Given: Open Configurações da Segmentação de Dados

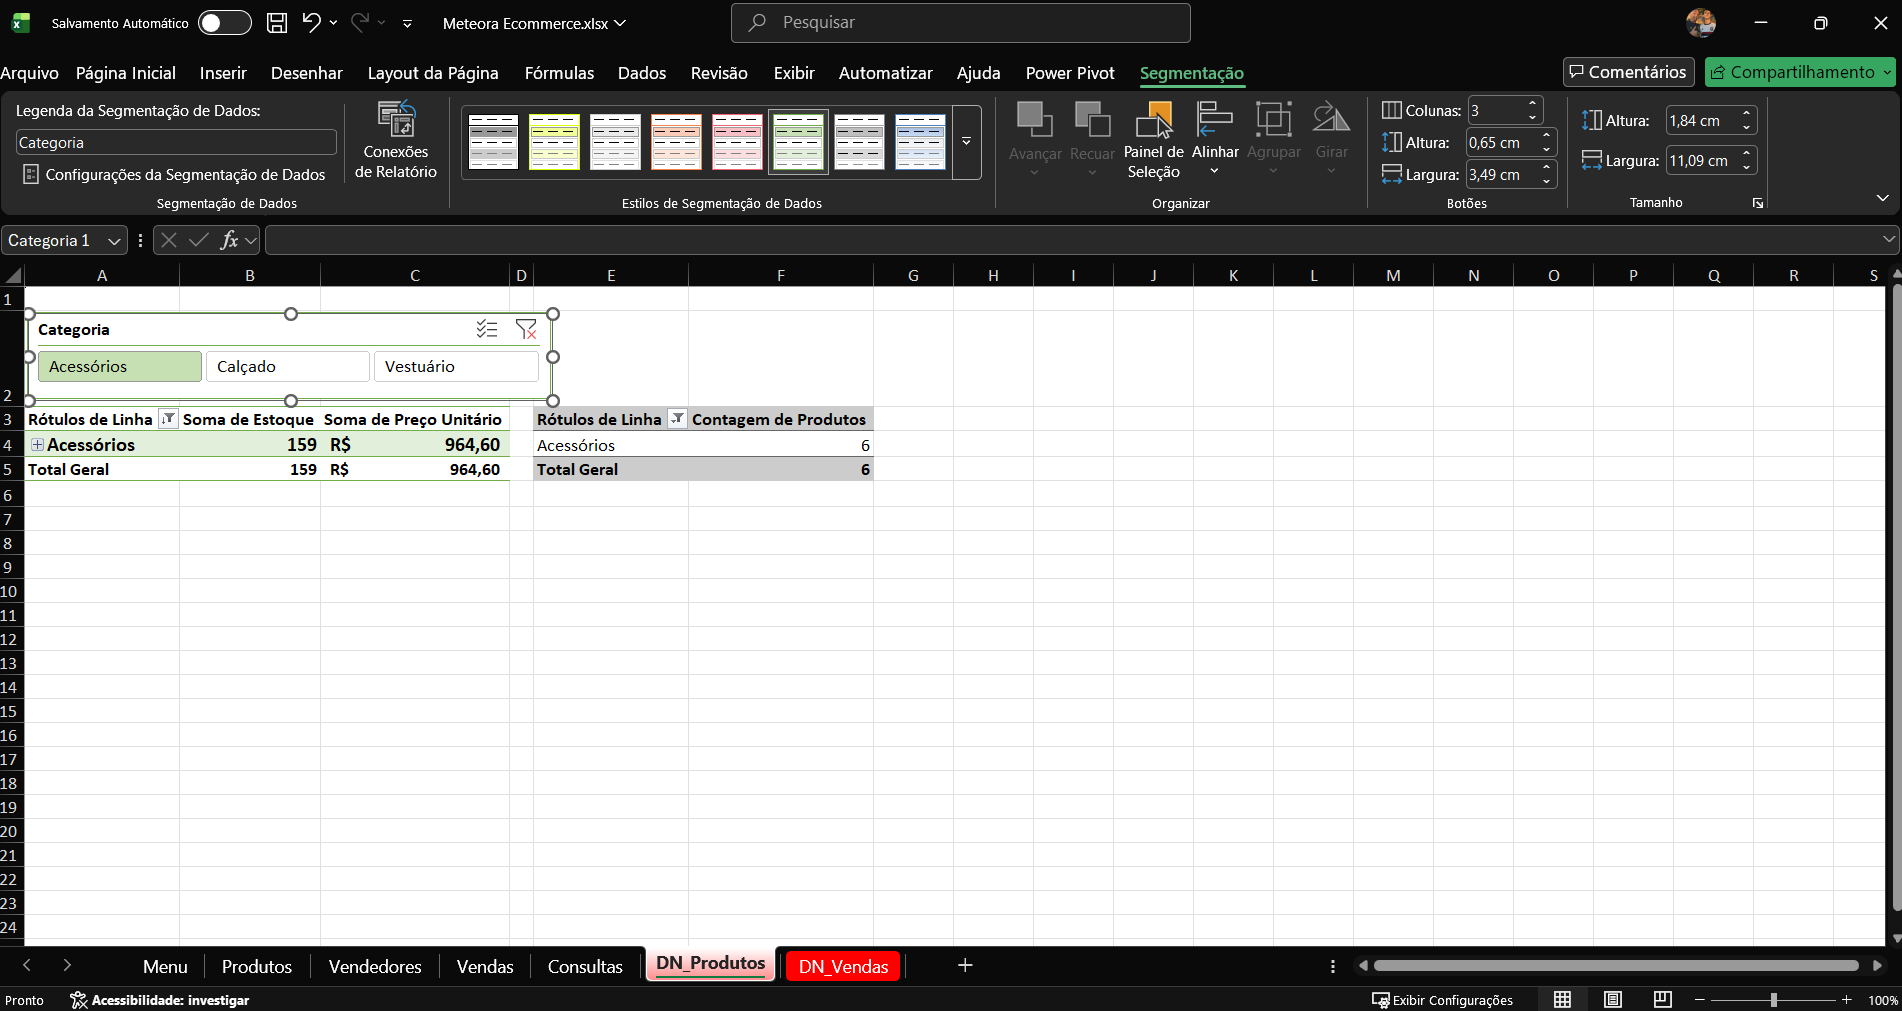Looking at the screenshot, I should (x=174, y=175).
